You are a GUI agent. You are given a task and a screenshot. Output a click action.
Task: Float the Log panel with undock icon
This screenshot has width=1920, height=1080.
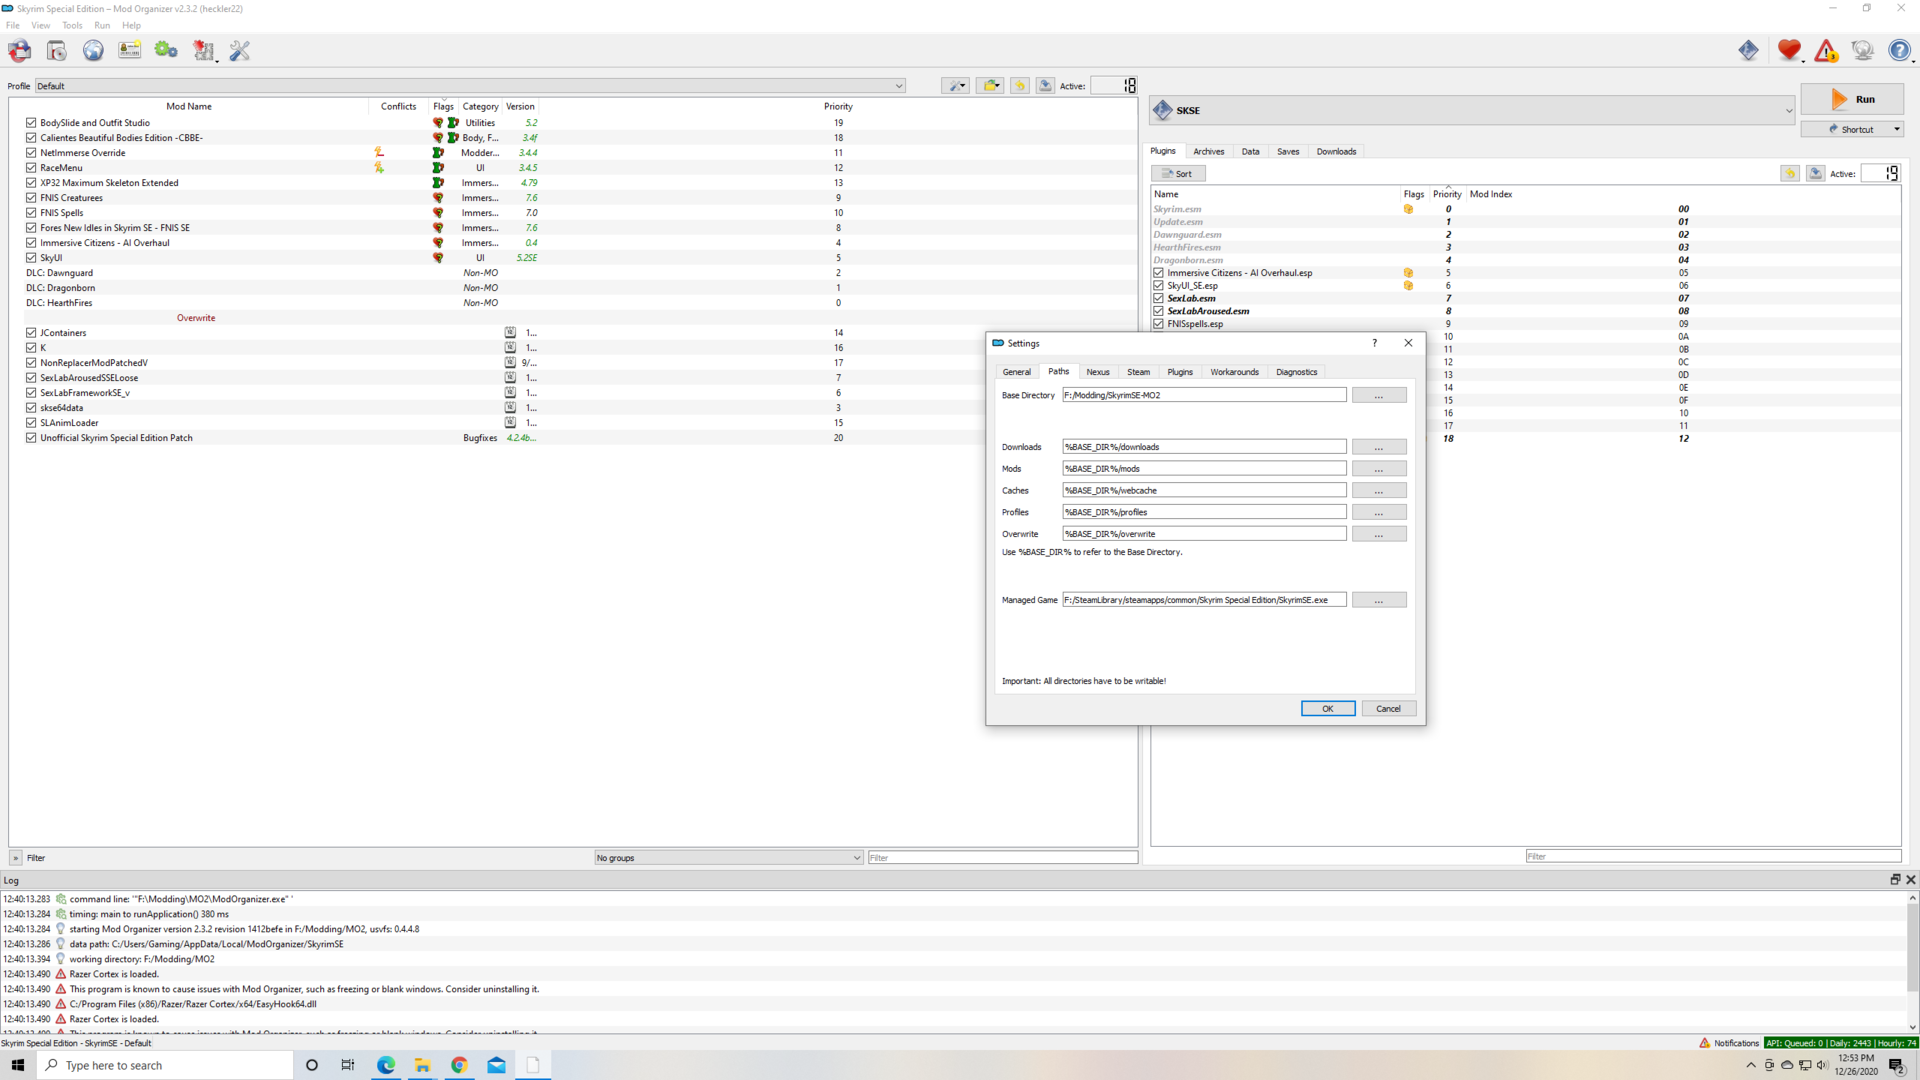tap(1895, 880)
